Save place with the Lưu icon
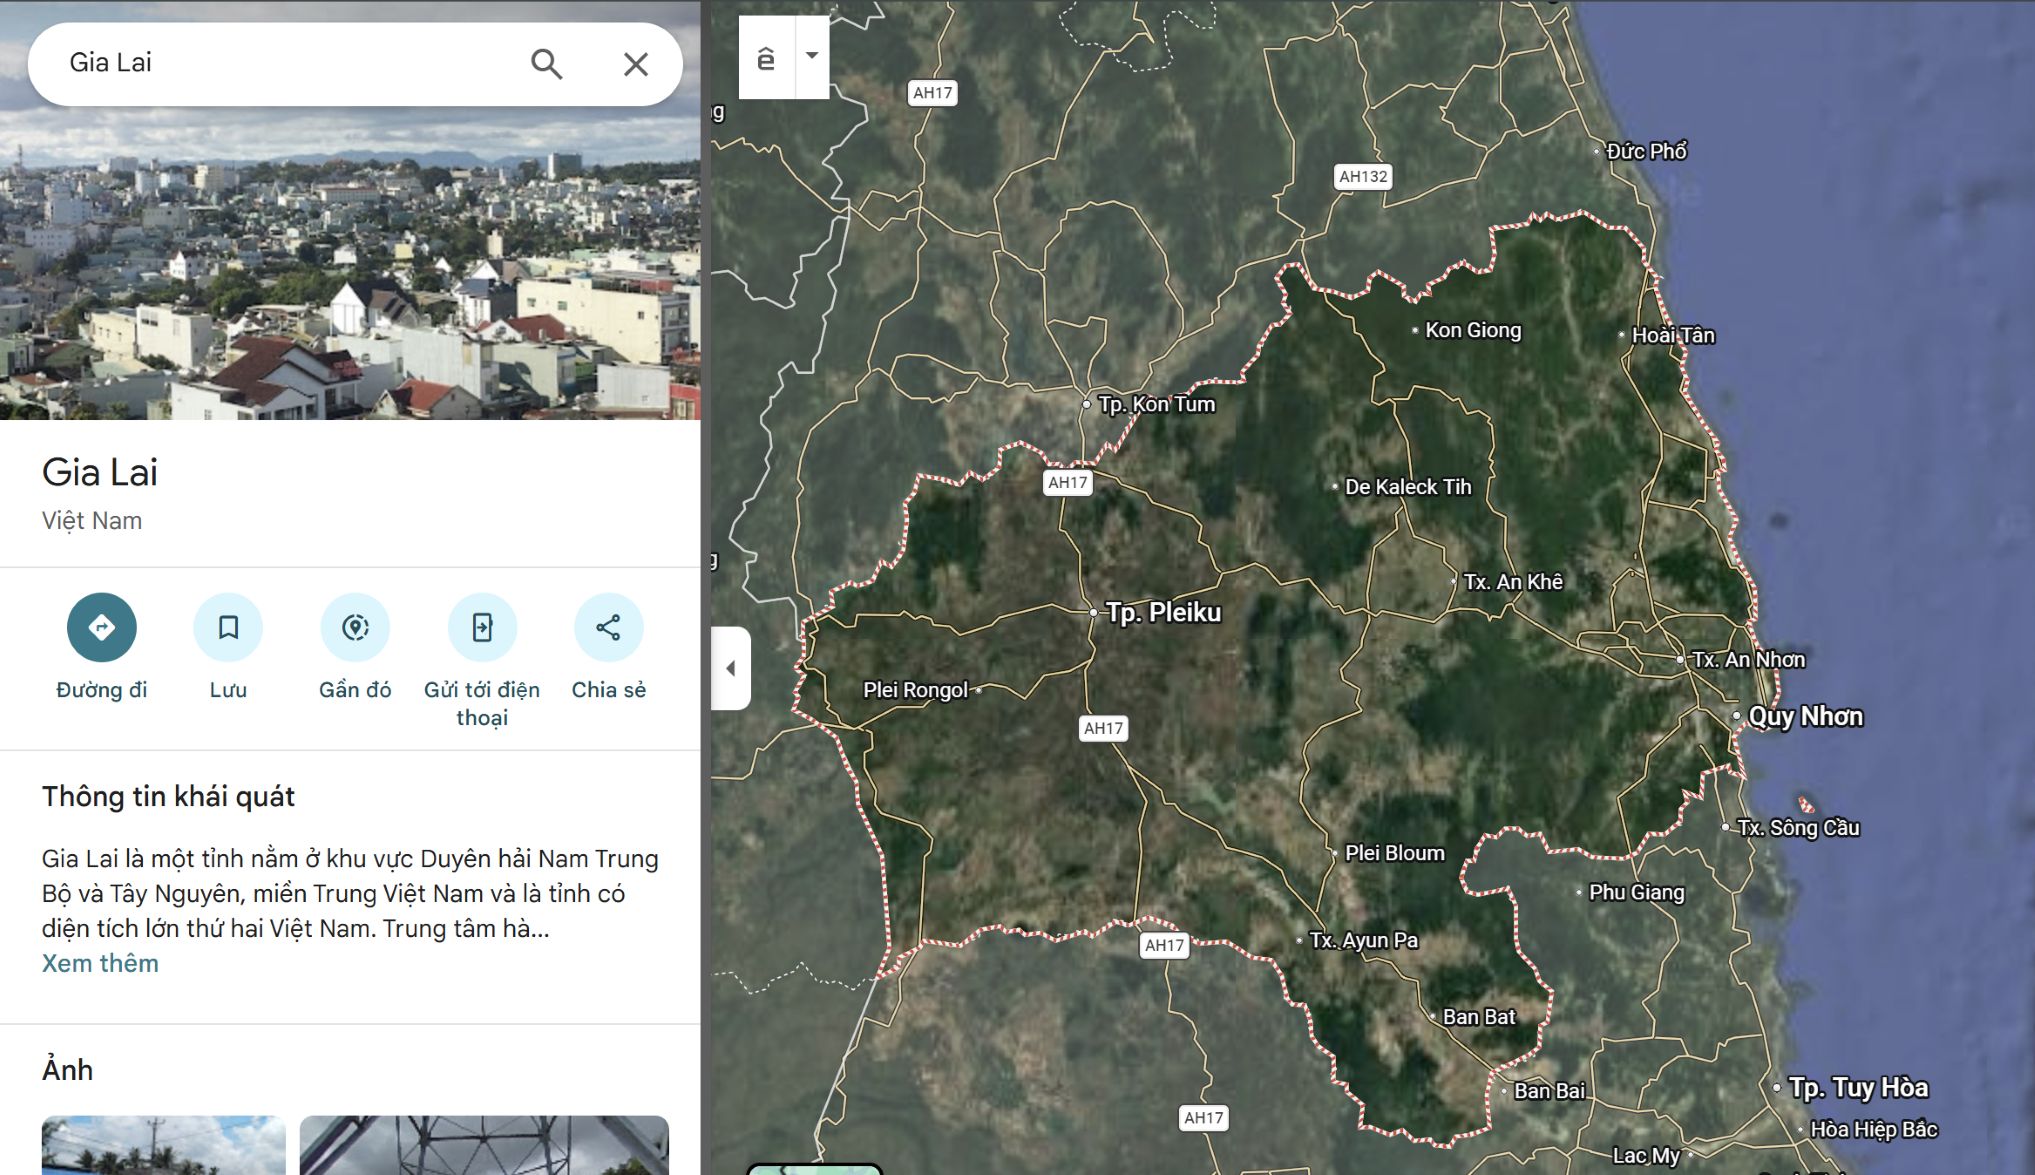2035x1175 pixels. coord(228,627)
